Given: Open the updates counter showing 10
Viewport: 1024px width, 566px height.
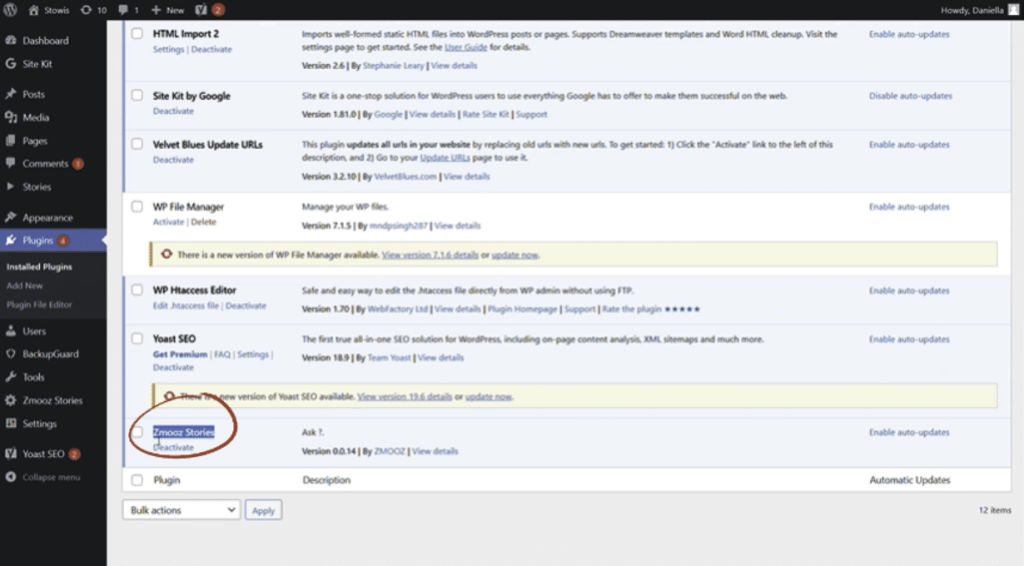Looking at the screenshot, I should [x=93, y=10].
